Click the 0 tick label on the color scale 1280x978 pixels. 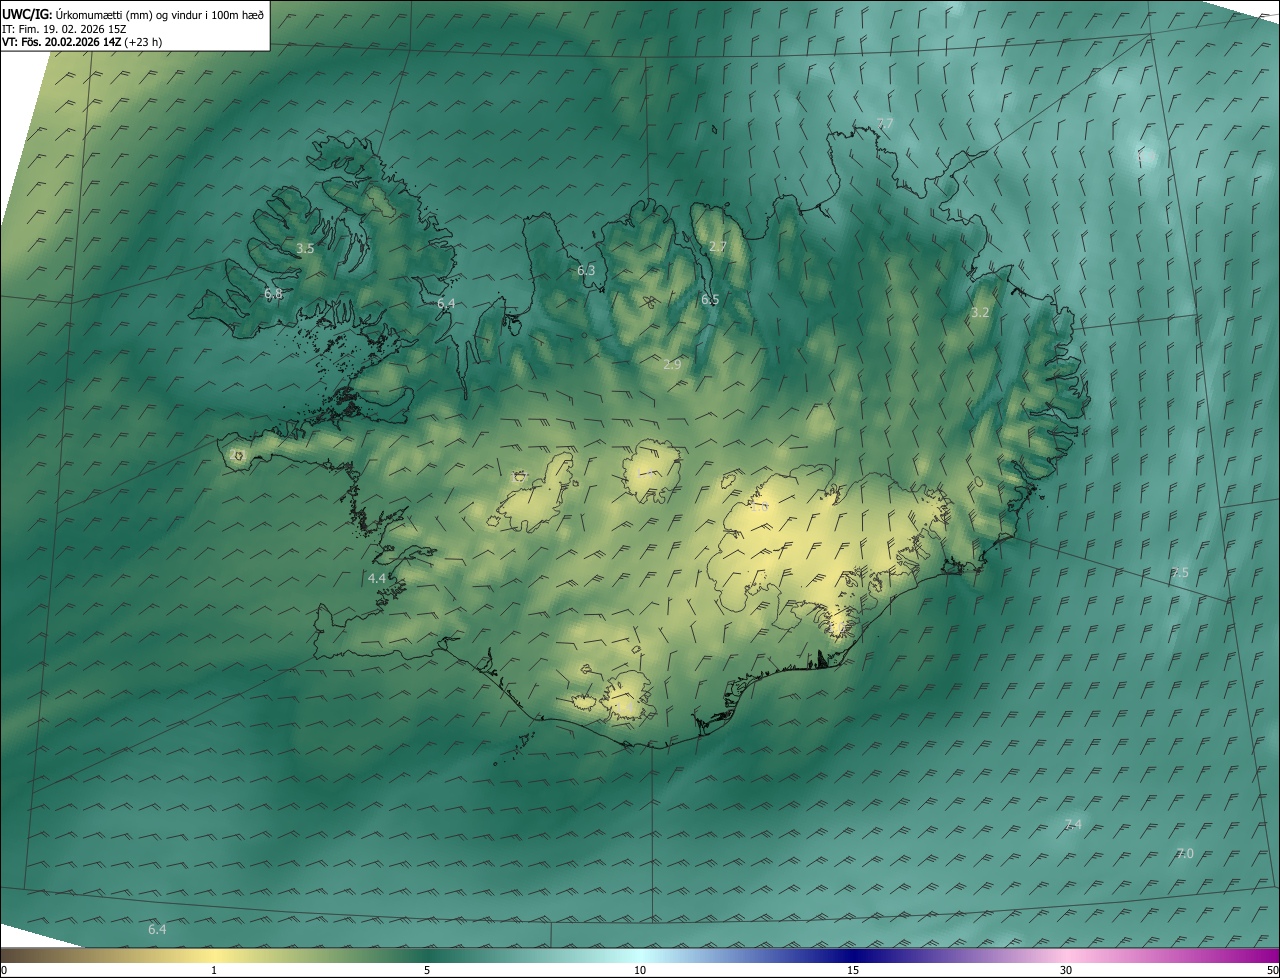pyautogui.click(x=3, y=970)
